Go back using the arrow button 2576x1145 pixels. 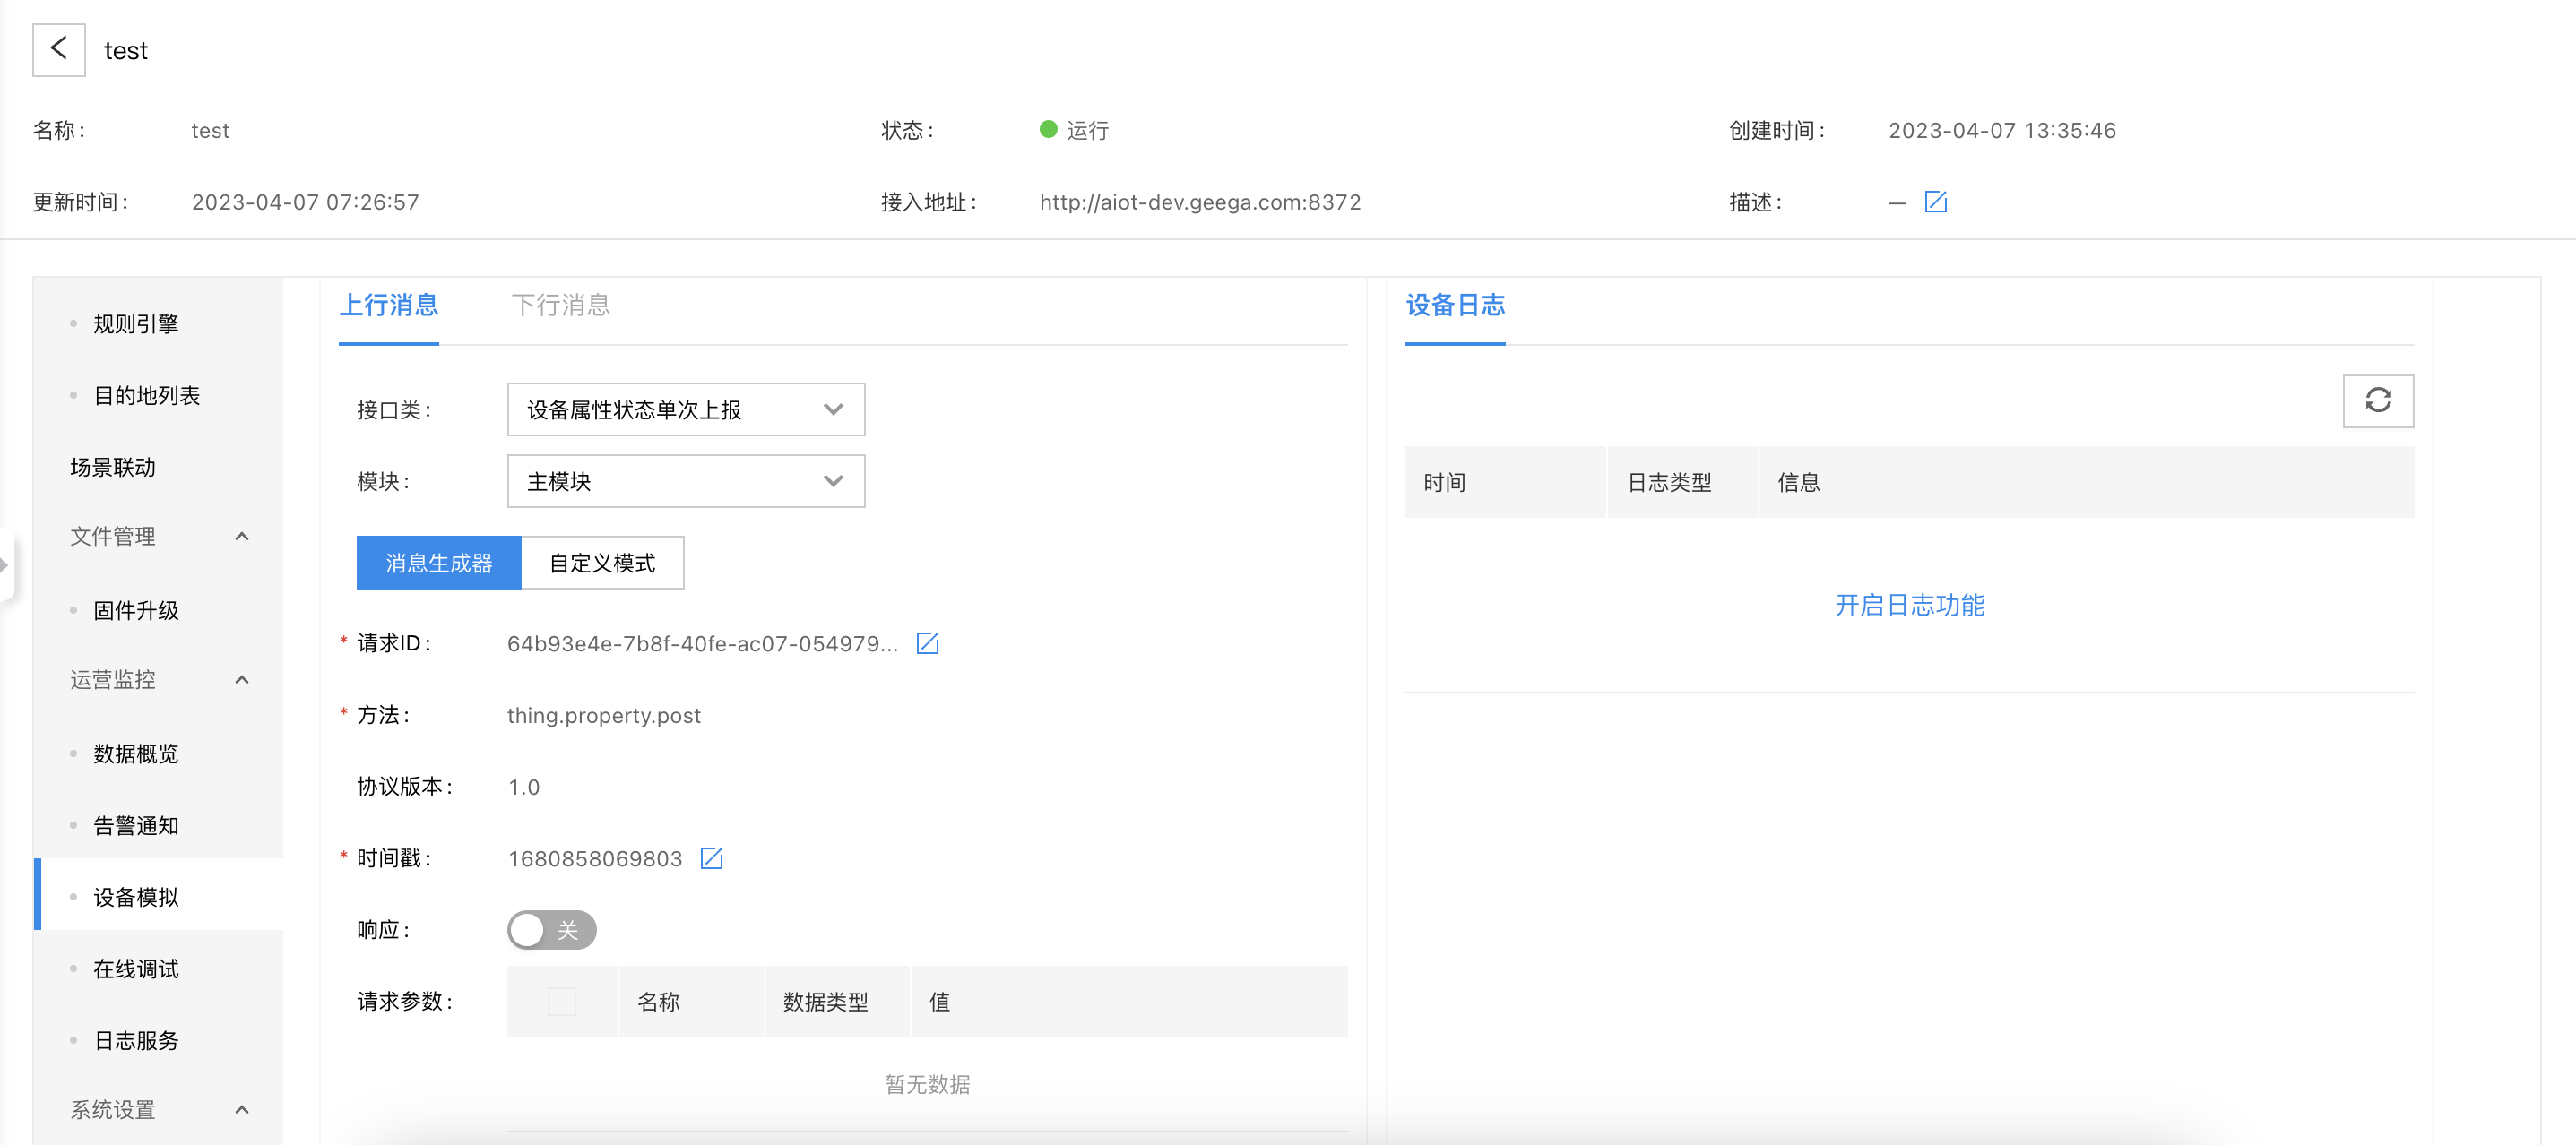pos(59,49)
